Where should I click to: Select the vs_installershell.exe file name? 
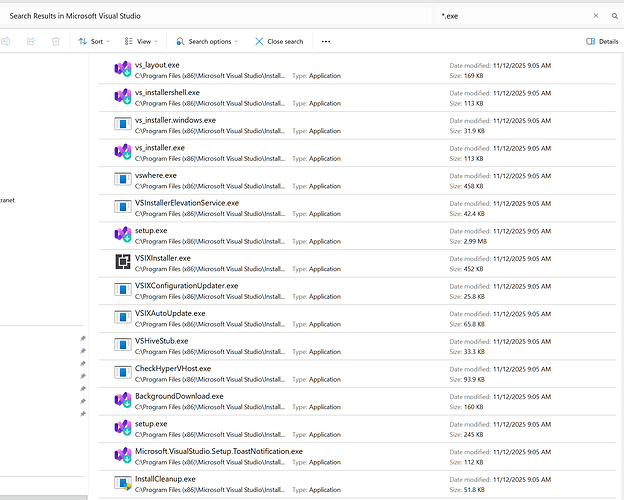[167, 92]
